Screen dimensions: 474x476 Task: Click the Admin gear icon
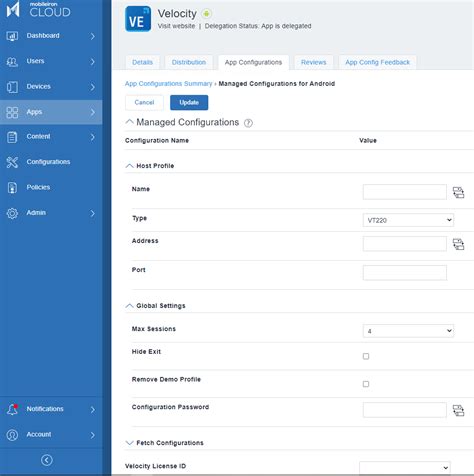click(12, 213)
